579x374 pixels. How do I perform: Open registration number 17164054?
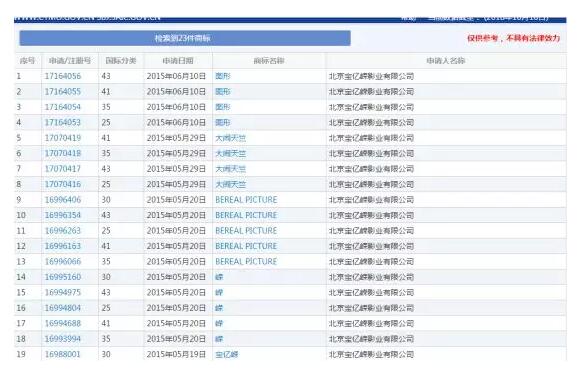pos(62,107)
